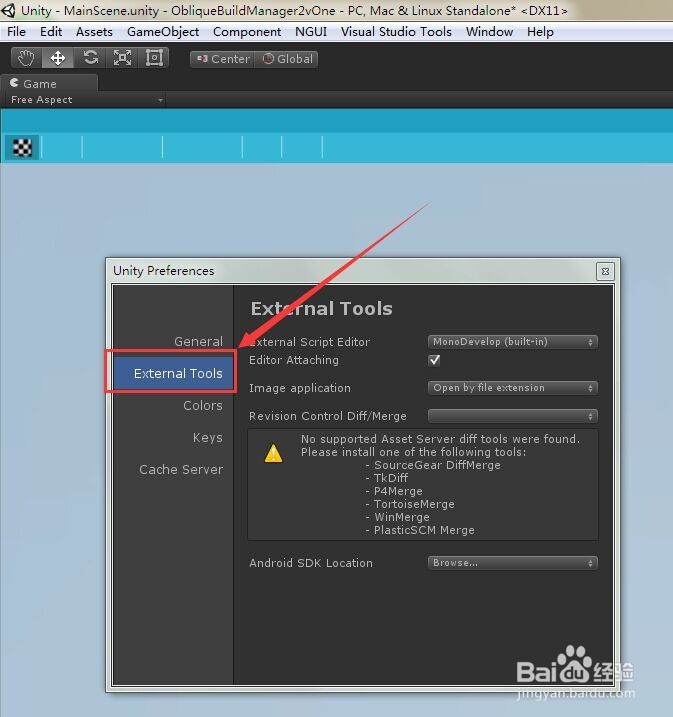Click the Unity Preferences title bar text
This screenshot has height=717, width=673.
pyautogui.click(x=164, y=271)
